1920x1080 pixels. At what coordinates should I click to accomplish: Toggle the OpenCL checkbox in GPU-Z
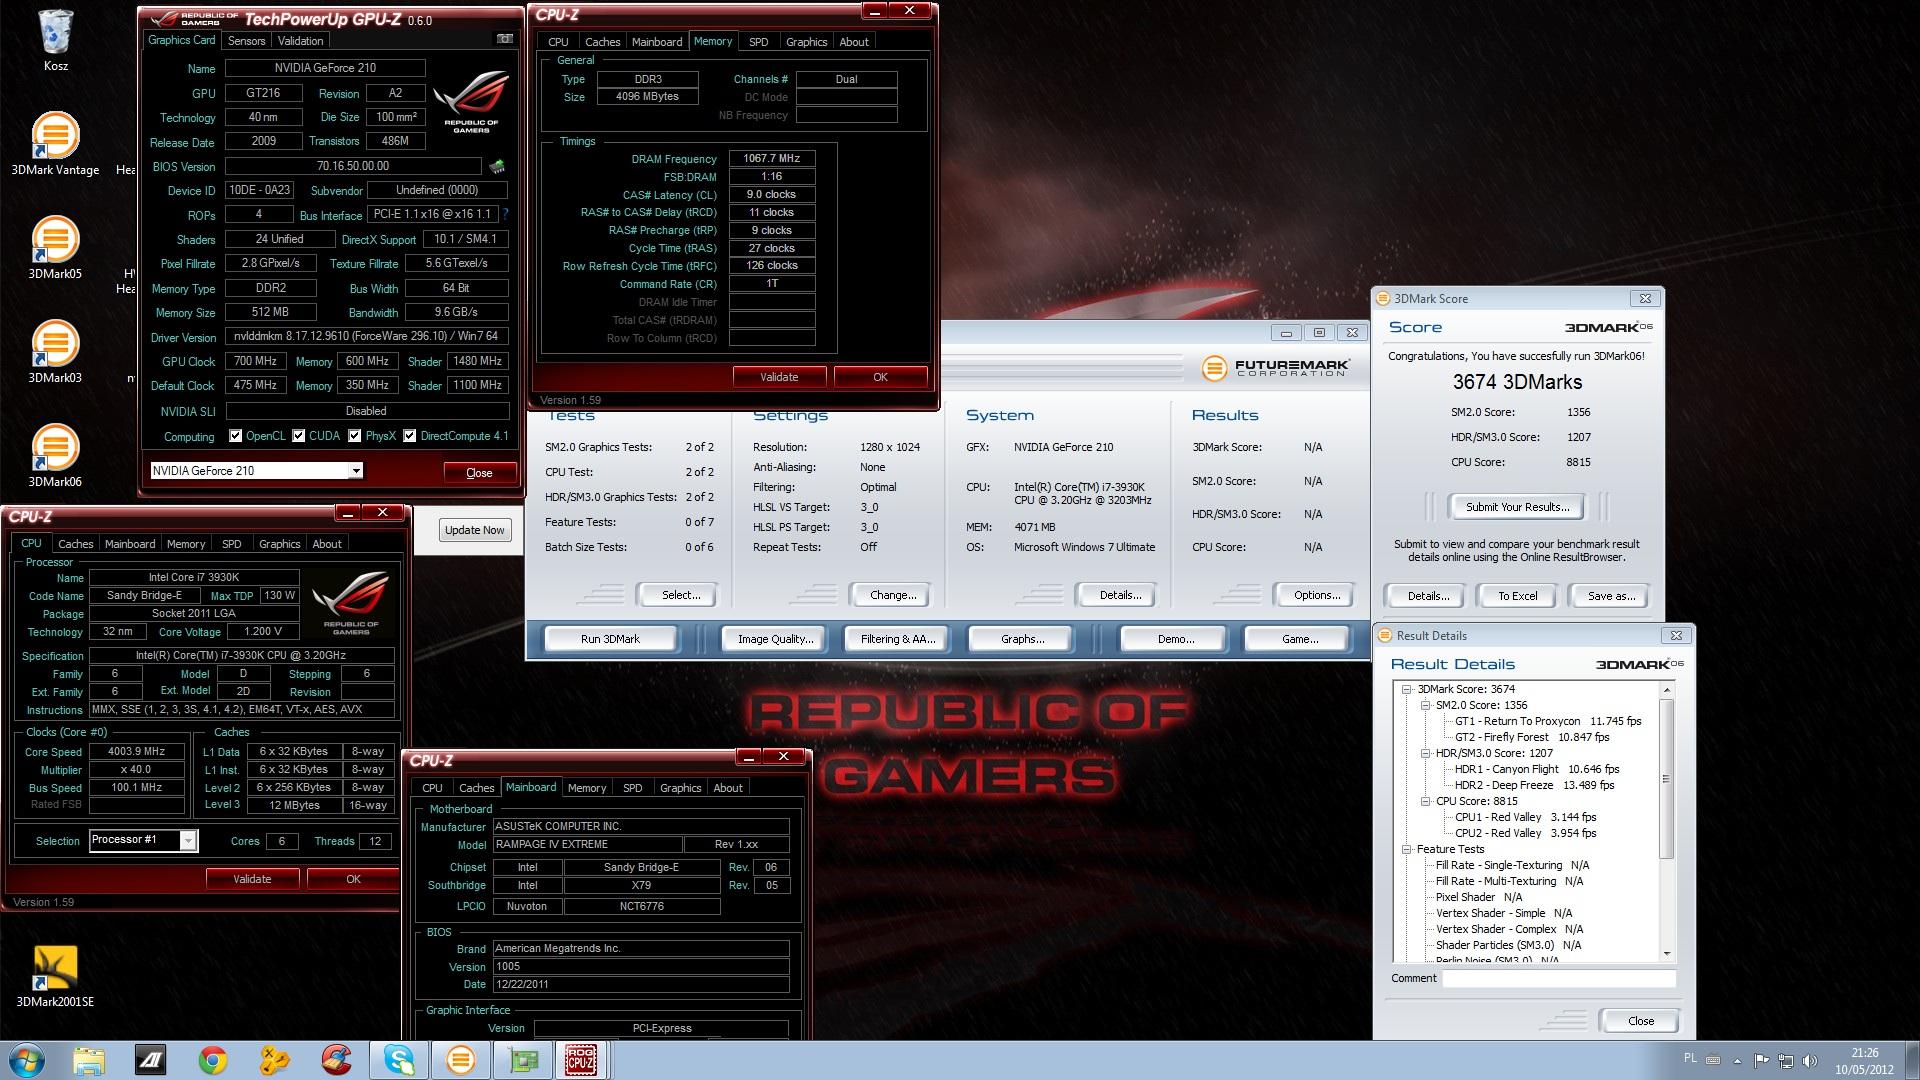(x=235, y=436)
